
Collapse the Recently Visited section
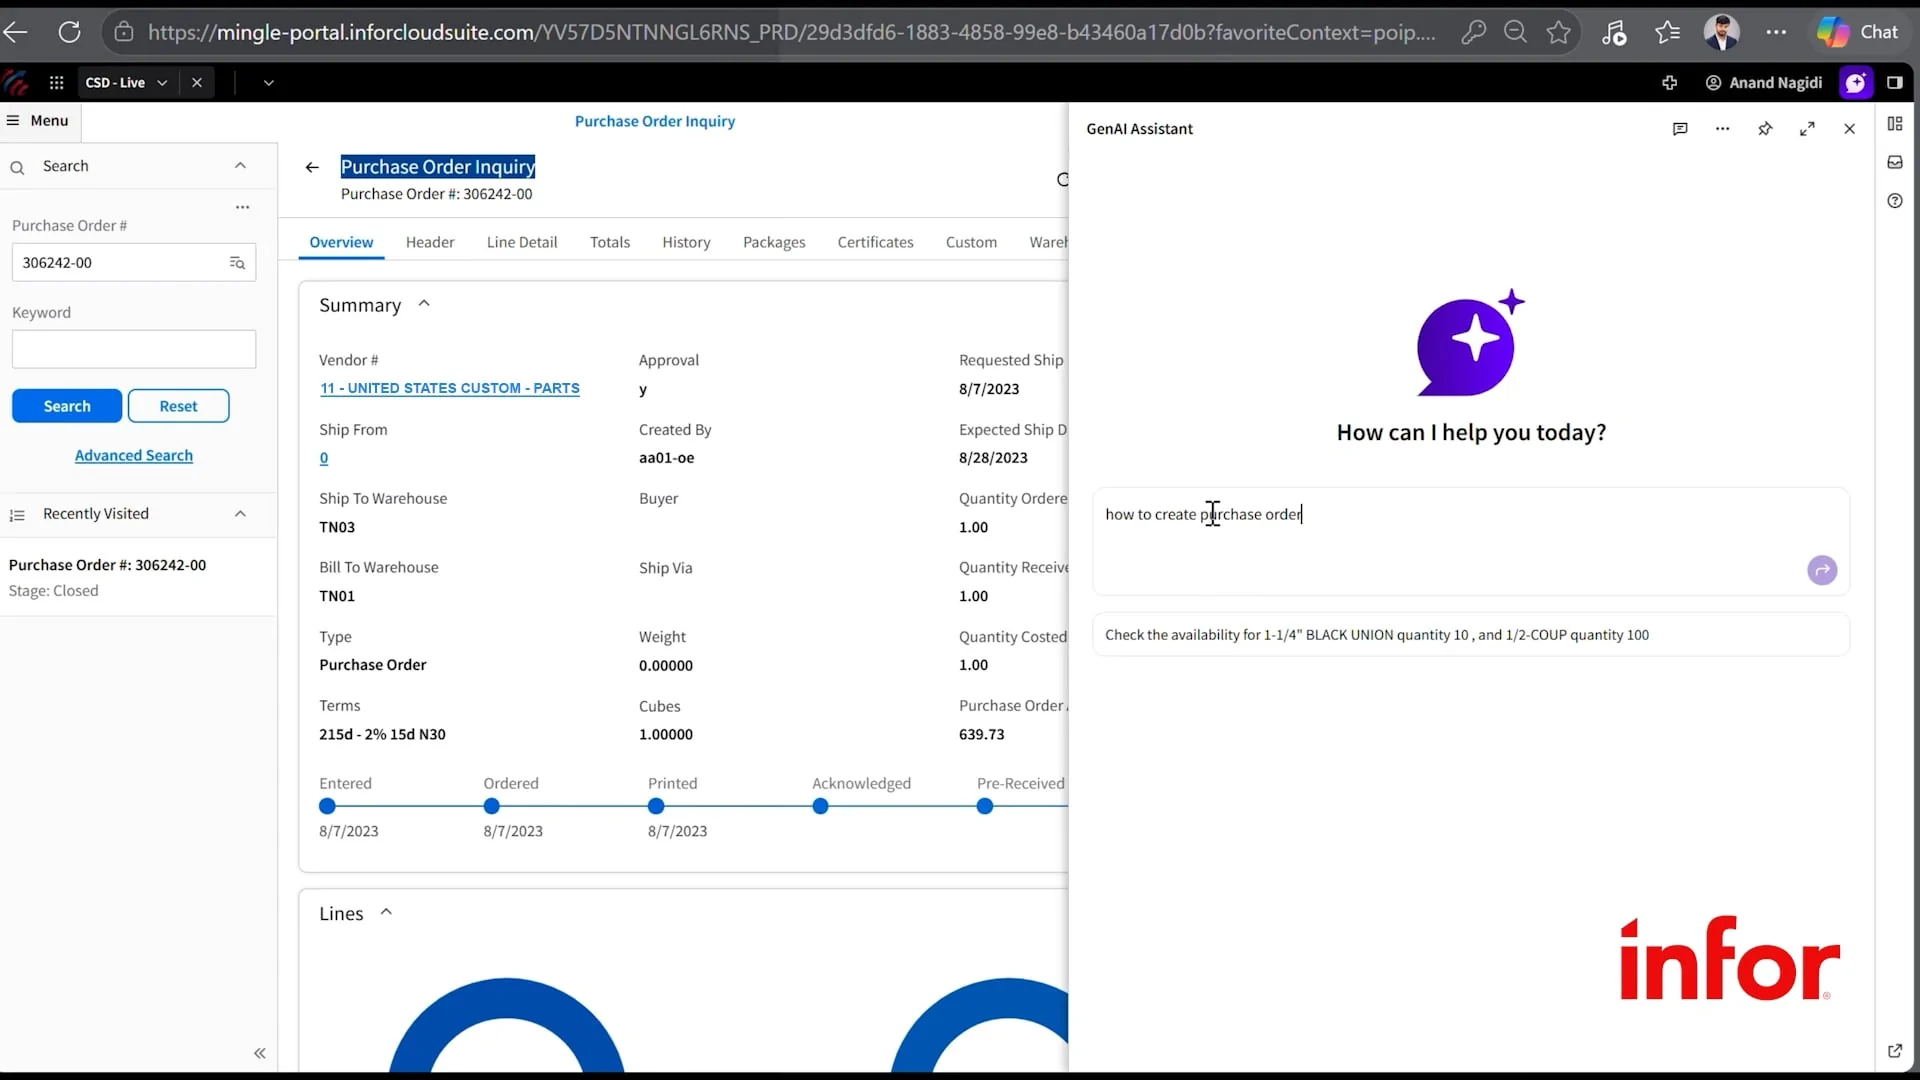click(x=240, y=514)
